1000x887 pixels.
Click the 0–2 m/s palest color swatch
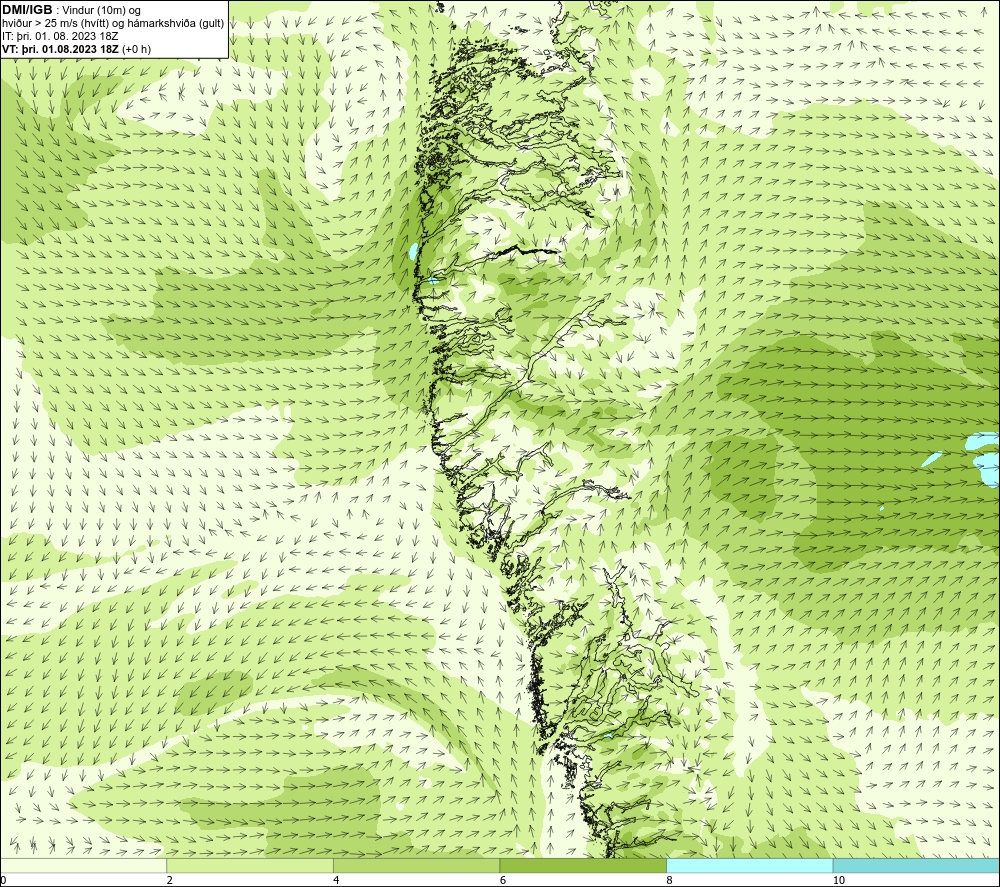(84, 865)
